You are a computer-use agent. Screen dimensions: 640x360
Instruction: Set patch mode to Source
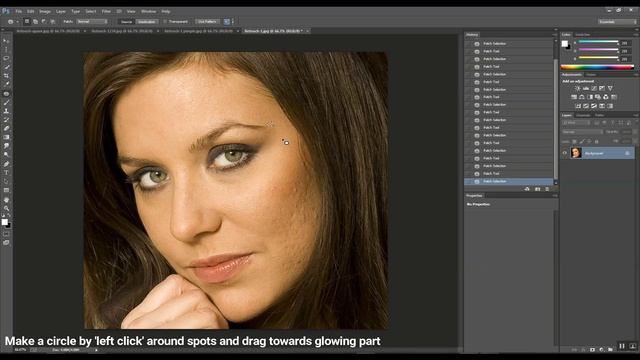coord(126,21)
